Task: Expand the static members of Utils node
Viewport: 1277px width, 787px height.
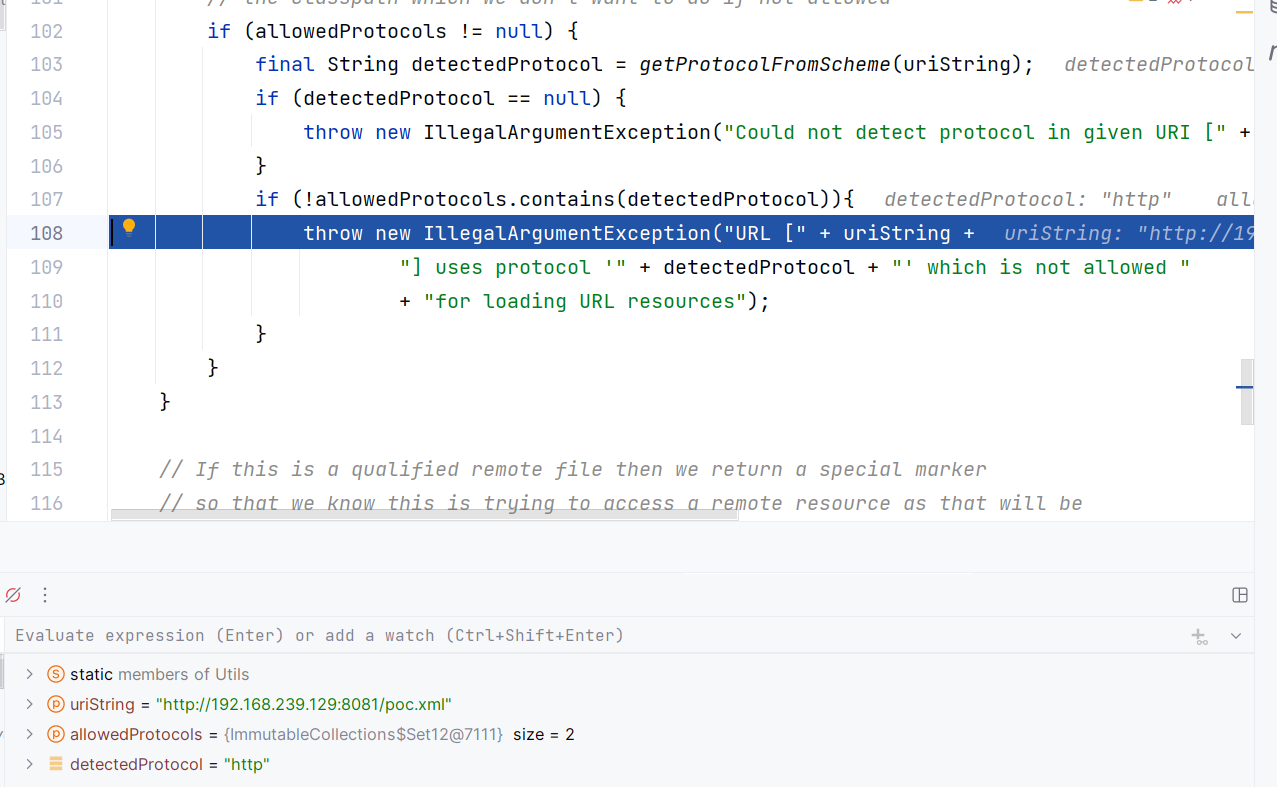Action: pos(29,674)
